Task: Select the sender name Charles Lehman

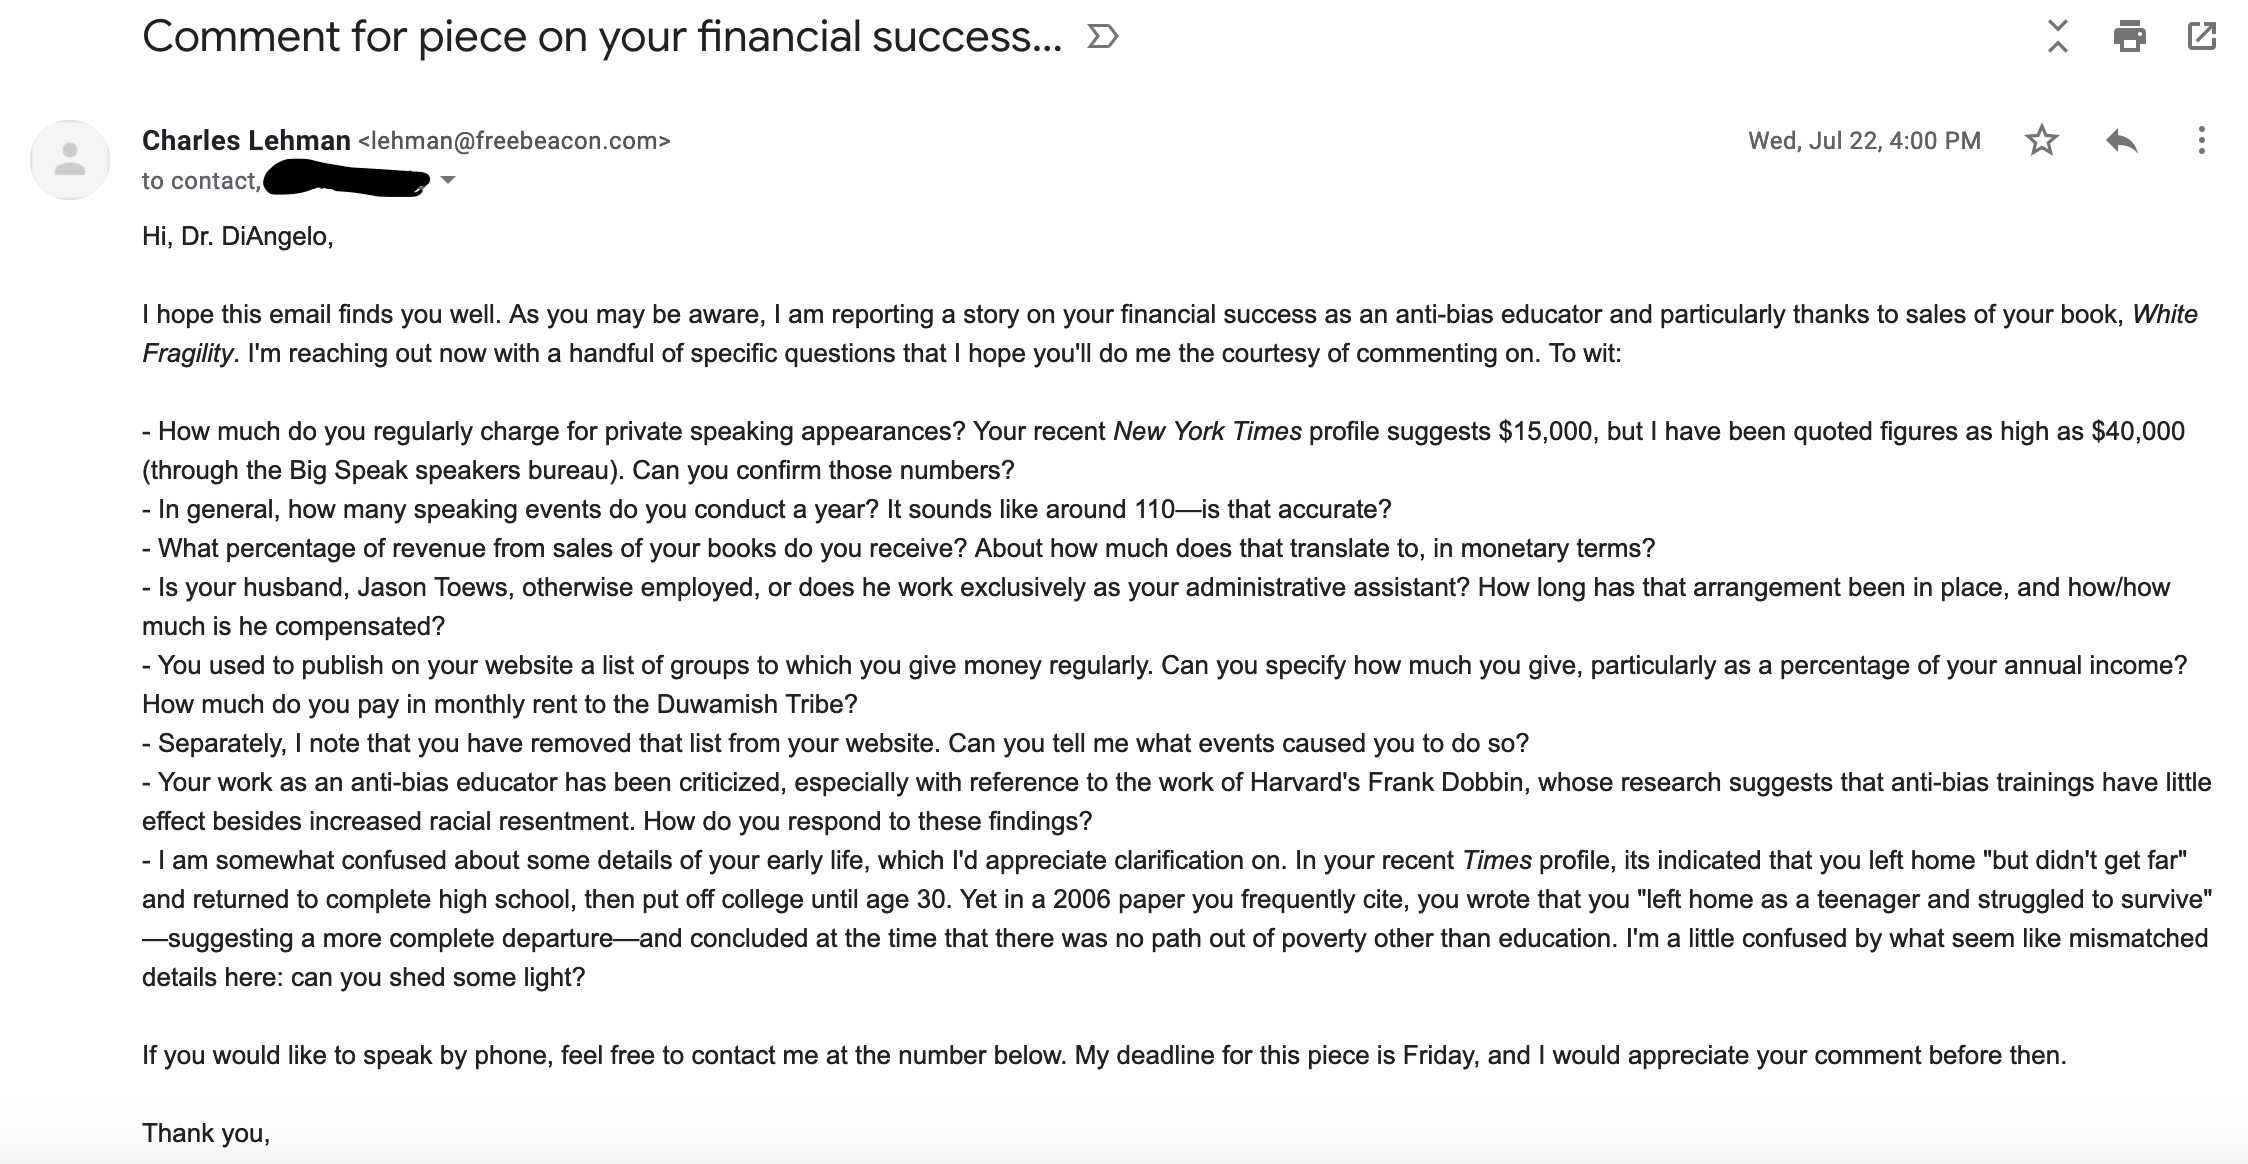Action: point(246,140)
